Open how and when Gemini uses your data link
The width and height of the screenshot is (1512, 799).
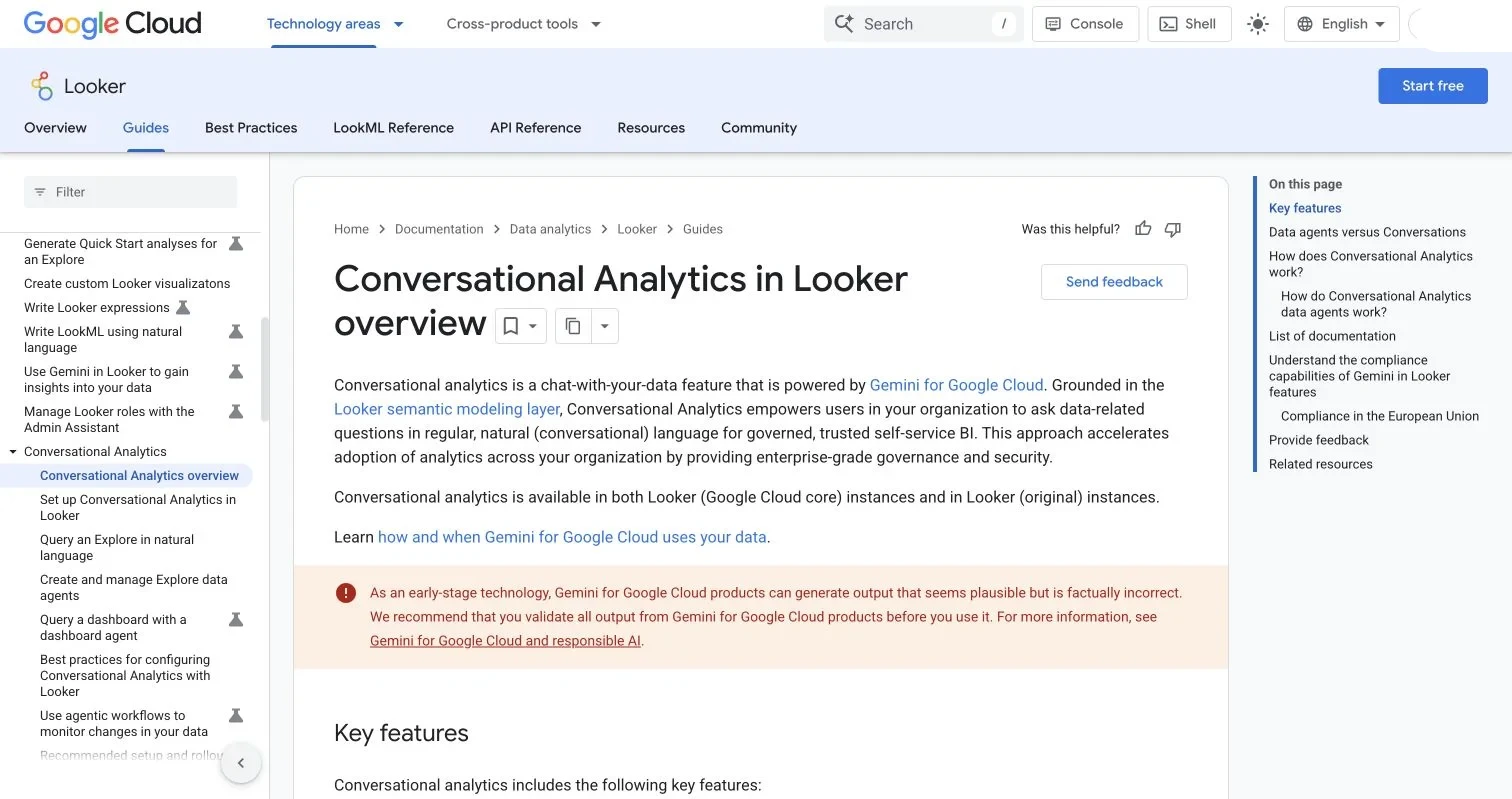pos(572,537)
